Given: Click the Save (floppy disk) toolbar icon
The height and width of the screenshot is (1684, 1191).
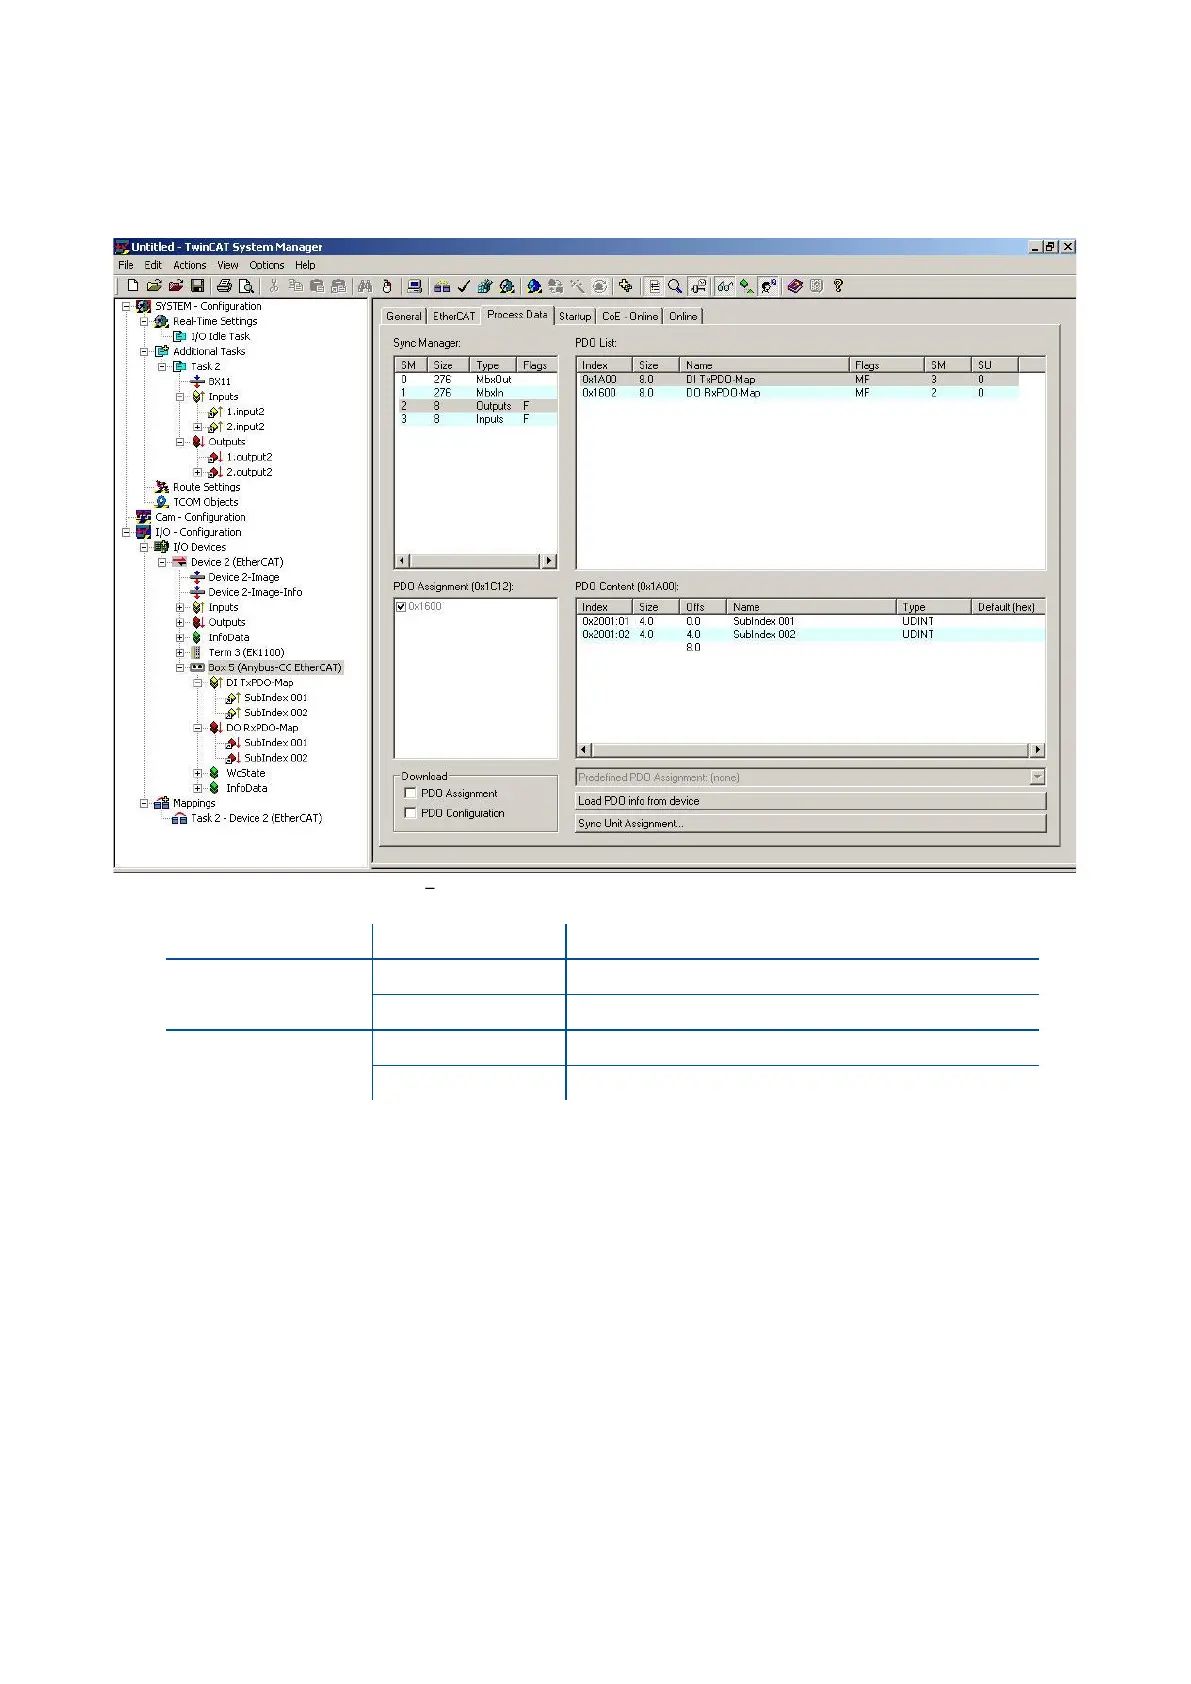Looking at the screenshot, I should (x=197, y=286).
